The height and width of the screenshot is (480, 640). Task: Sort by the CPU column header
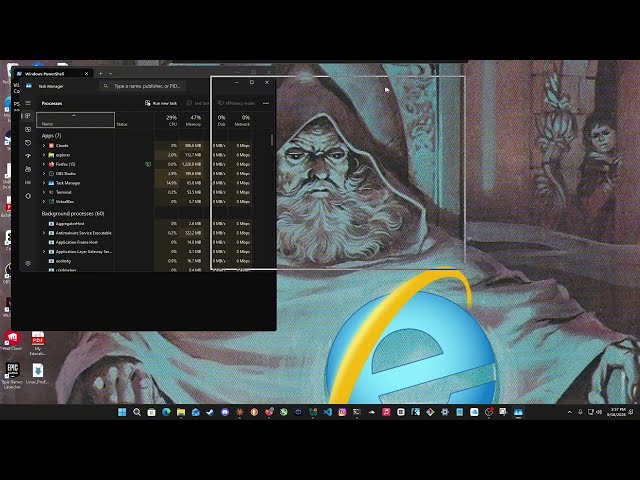tap(167, 120)
